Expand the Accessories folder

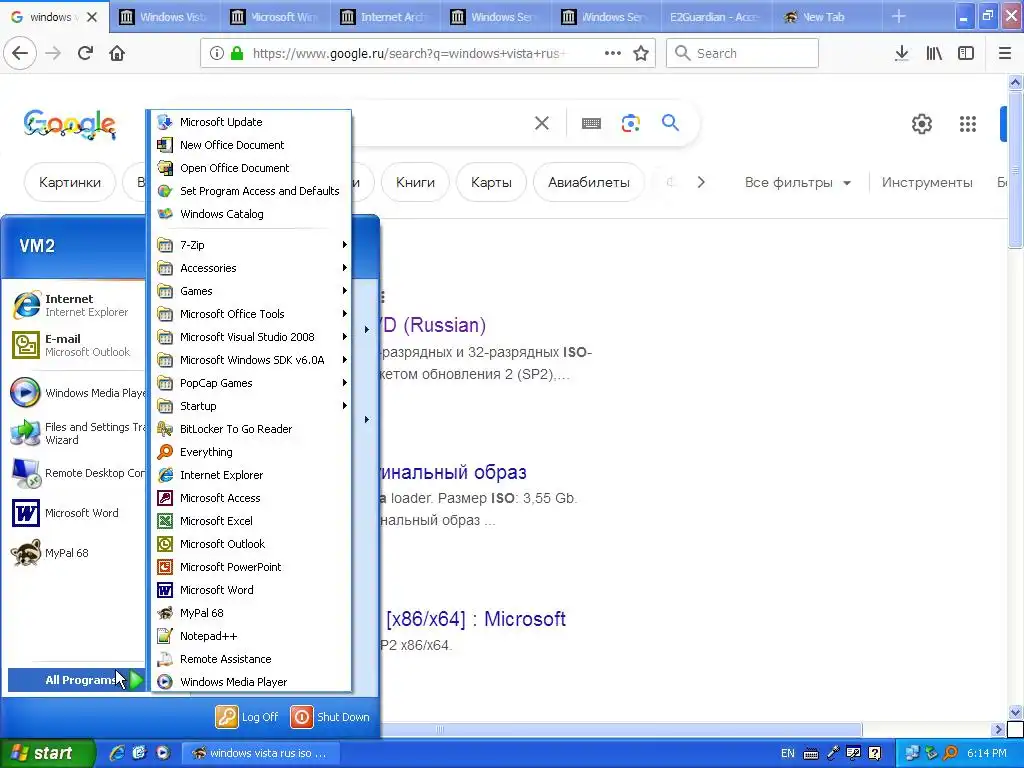tap(251, 268)
